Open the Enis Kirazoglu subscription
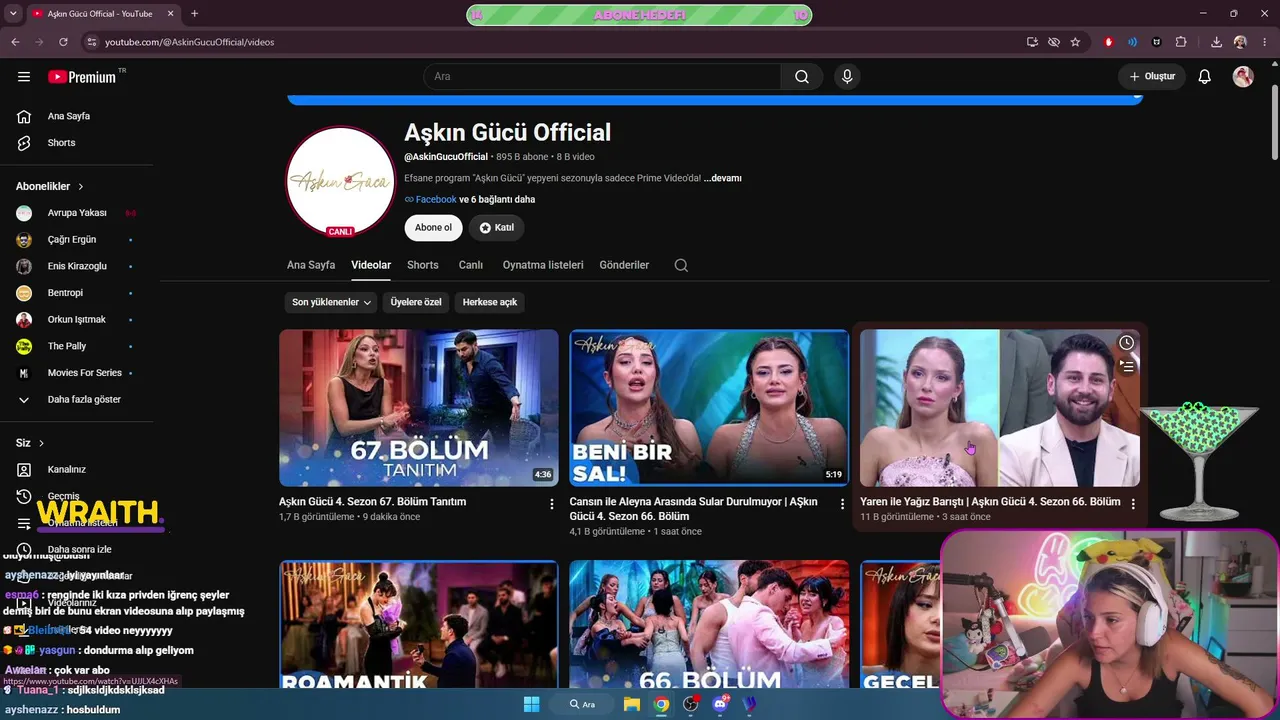This screenshot has width=1280, height=720. pyautogui.click(x=76, y=266)
